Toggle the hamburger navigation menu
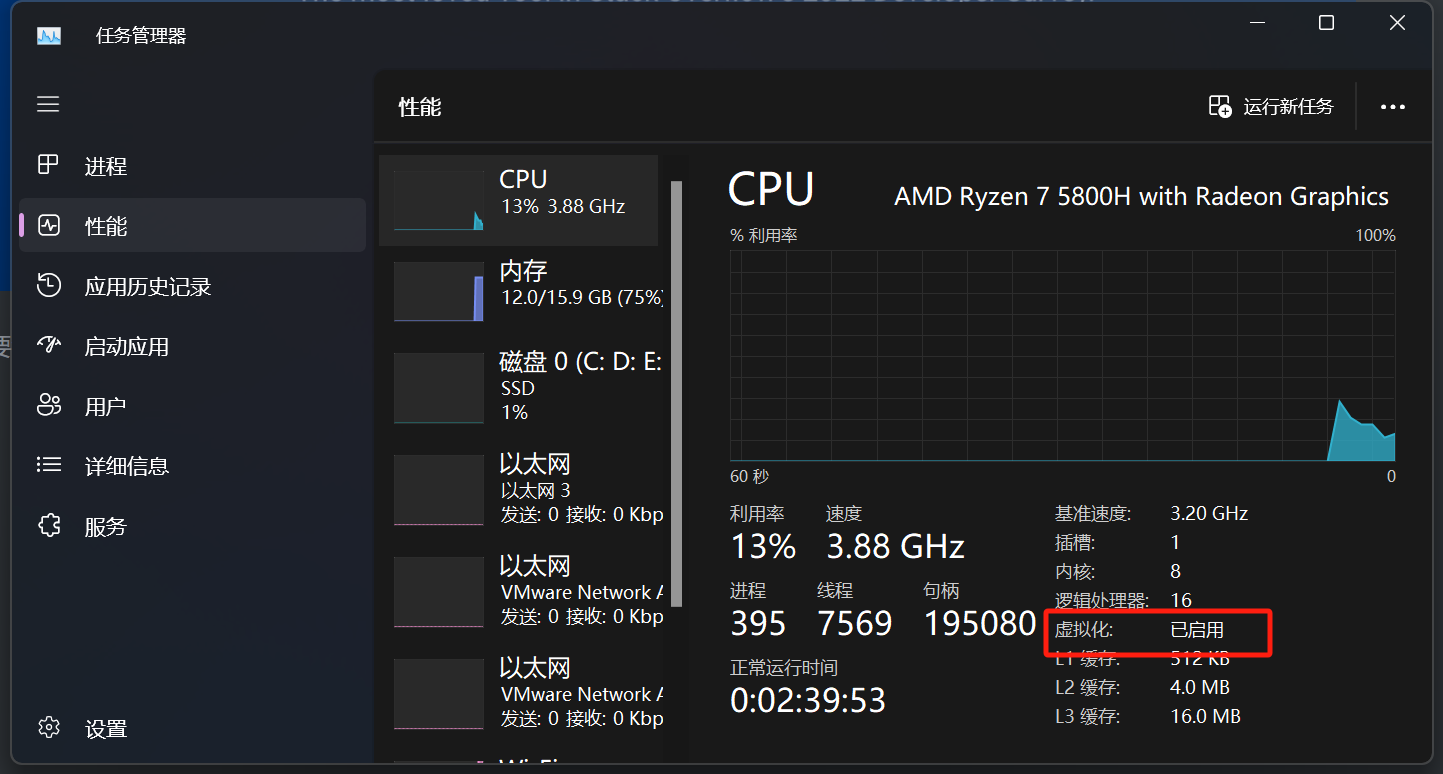Screen dimensions: 1443x774 (x=48, y=104)
